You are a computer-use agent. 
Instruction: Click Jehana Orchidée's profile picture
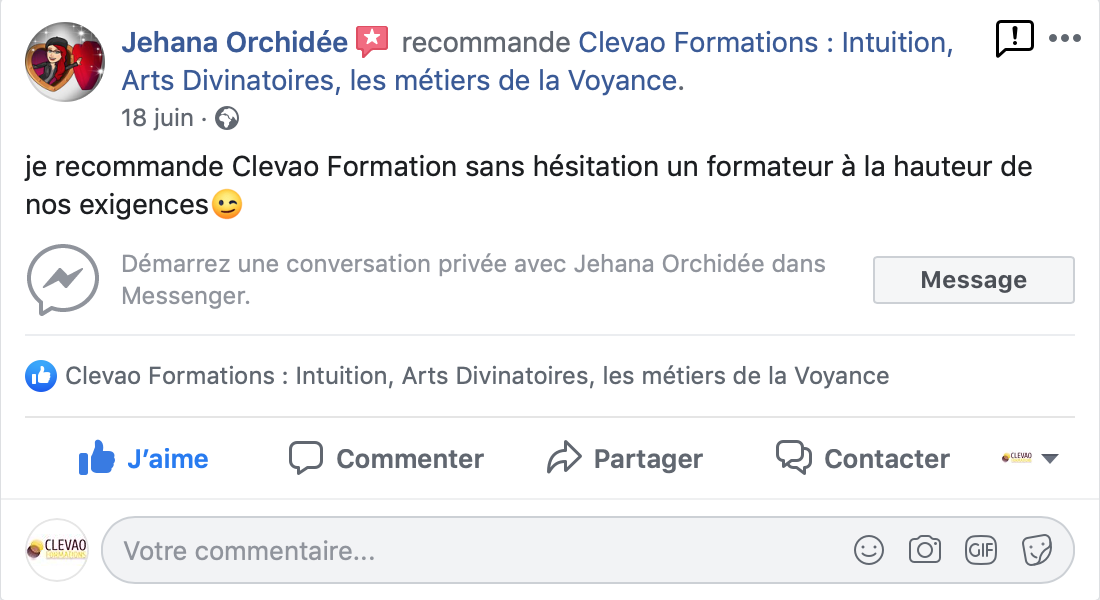(x=65, y=62)
